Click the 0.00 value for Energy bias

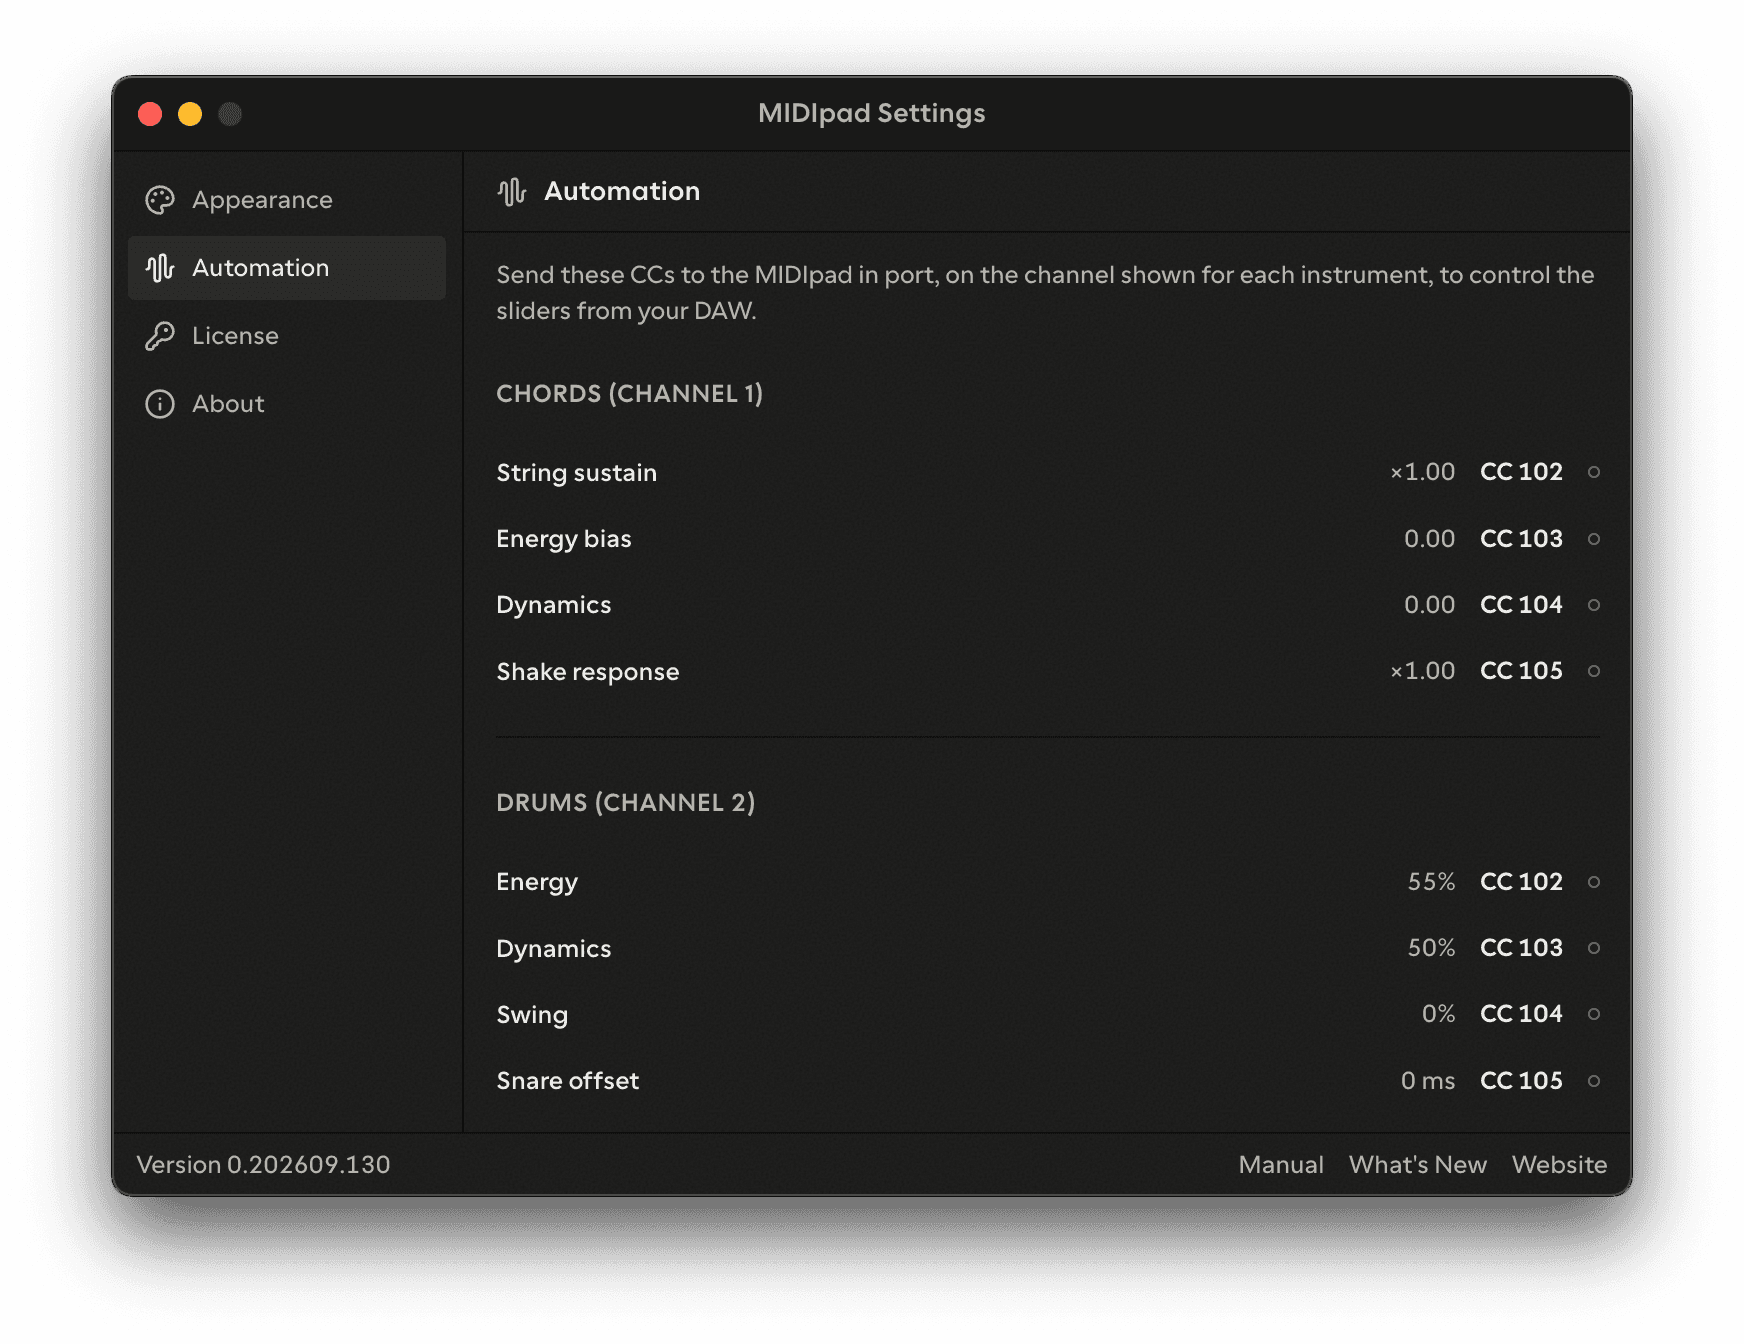tap(1430, 539)
